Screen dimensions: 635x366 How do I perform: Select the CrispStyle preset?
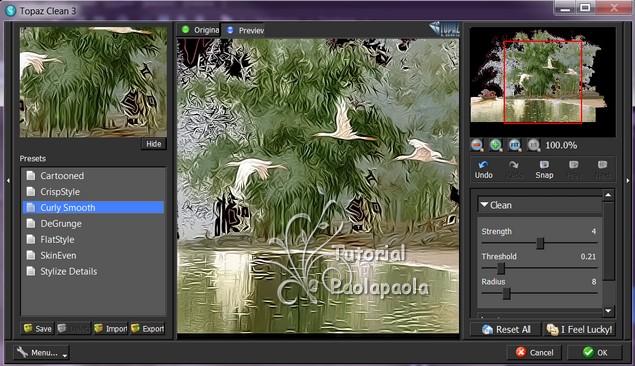pos(94,192)
